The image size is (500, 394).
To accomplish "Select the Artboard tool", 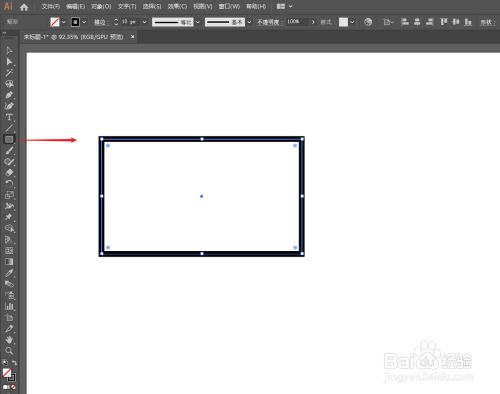I will [9, 317].
